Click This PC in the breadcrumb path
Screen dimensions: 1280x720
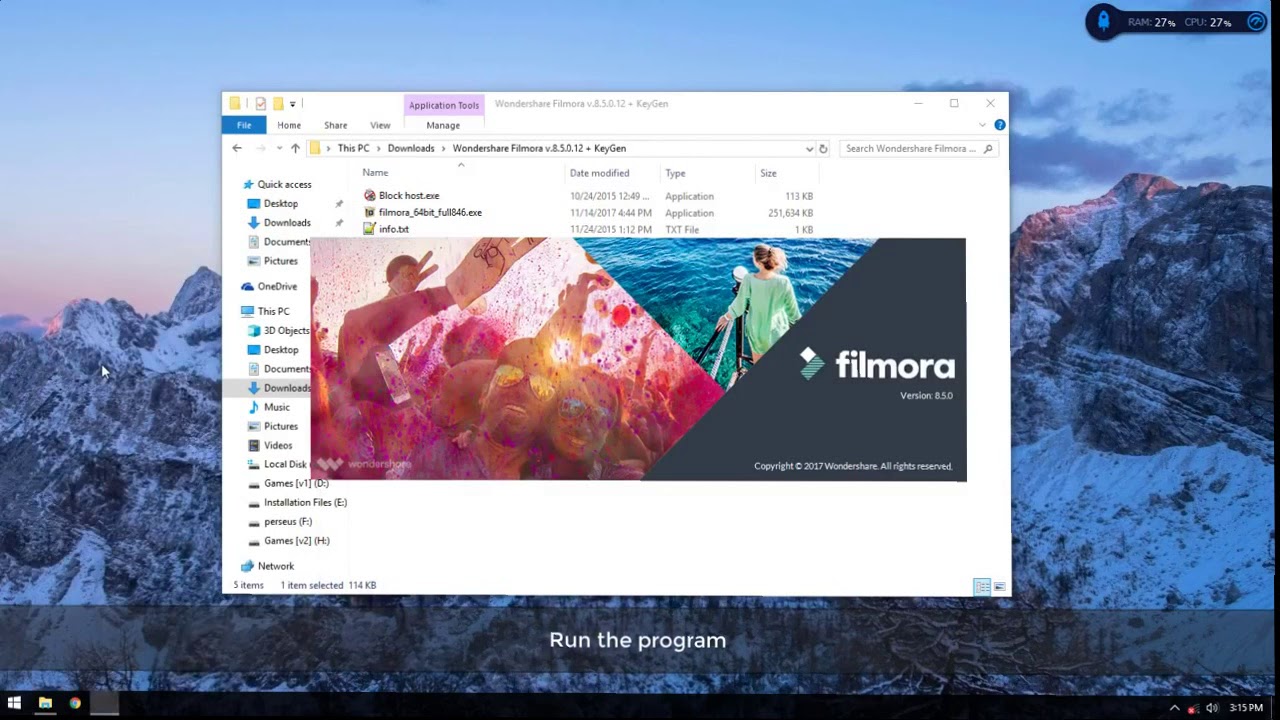pyautogui.click(x=353, y=148)
